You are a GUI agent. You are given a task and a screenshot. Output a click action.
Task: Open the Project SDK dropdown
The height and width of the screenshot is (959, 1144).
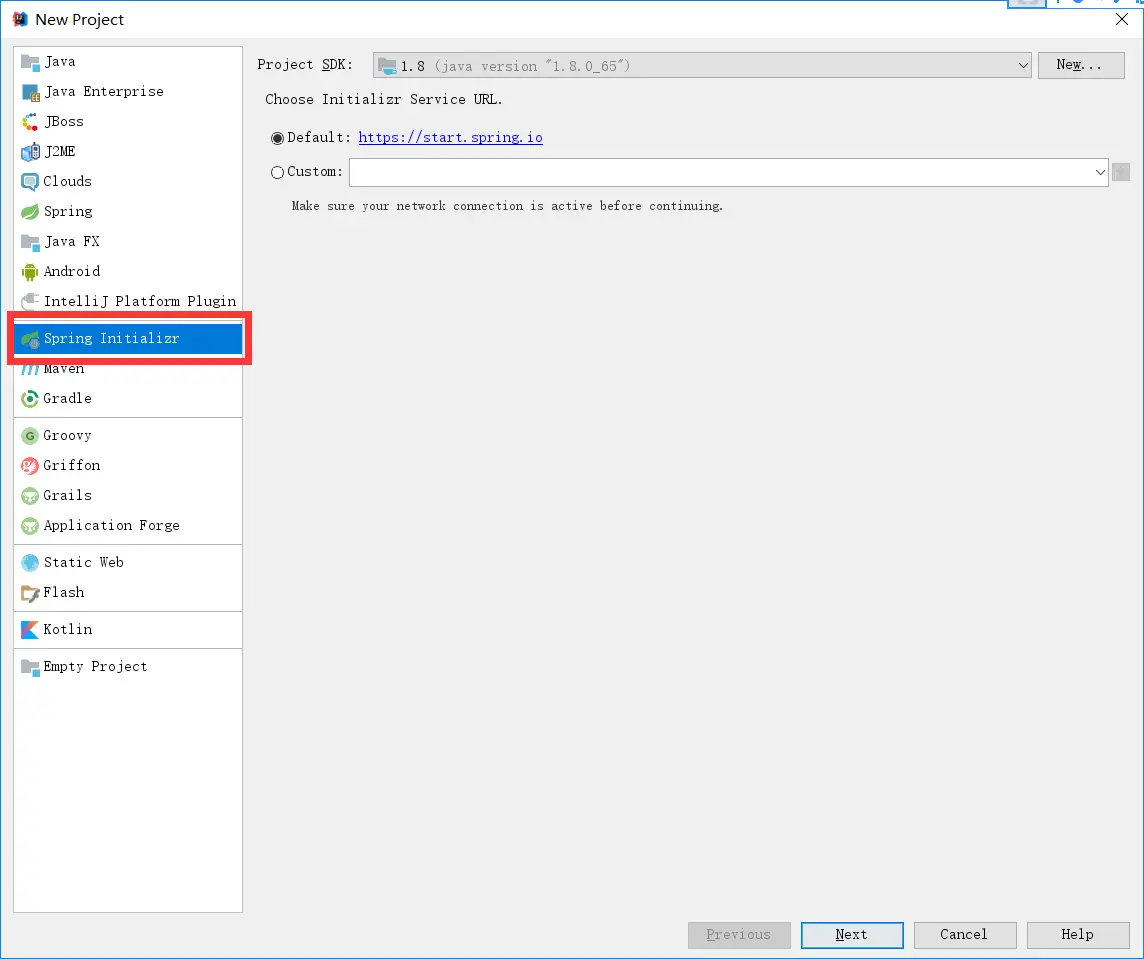click(x=702, y=65)
